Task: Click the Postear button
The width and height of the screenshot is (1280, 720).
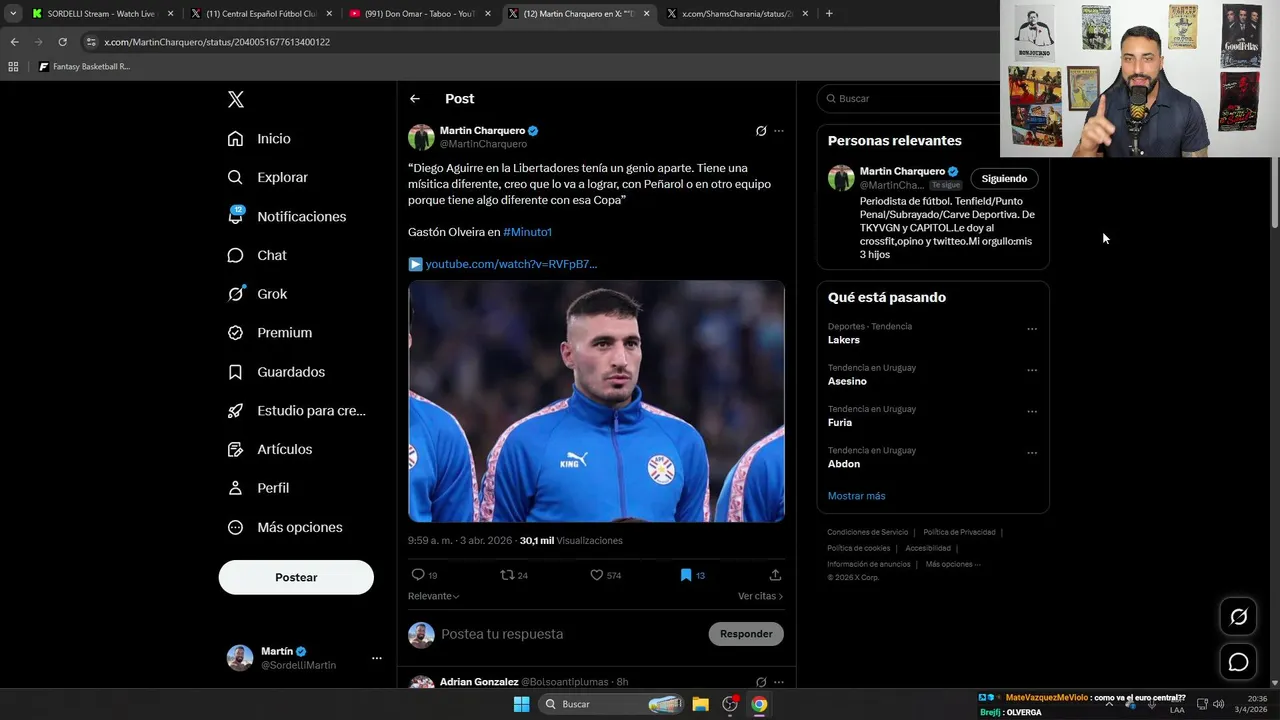Action: click(x=296, y=577)
